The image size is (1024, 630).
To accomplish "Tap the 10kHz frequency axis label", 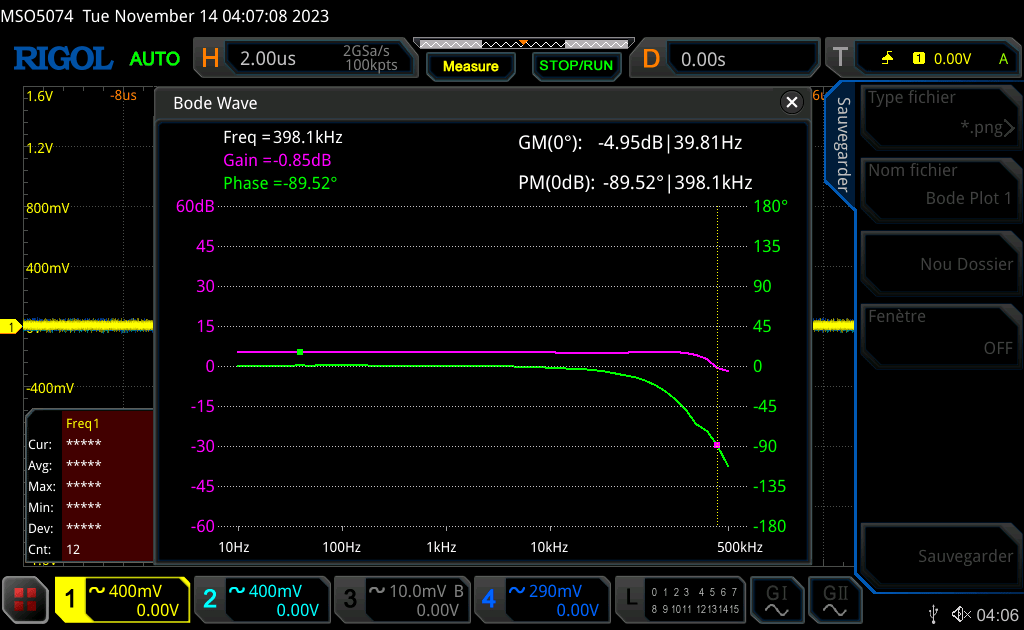I will (549, 547).
